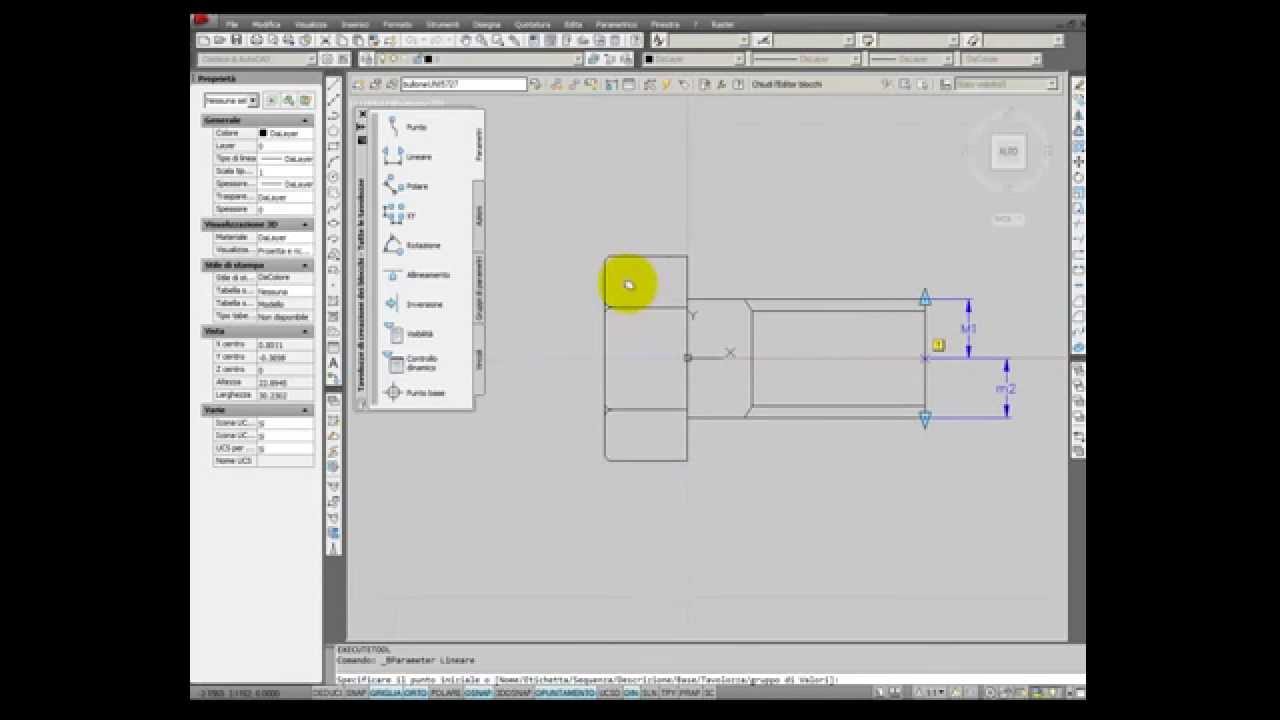Toggle GRIGLIA mode in status bar
The image size is (1280, 720).
tap(384, 692)
